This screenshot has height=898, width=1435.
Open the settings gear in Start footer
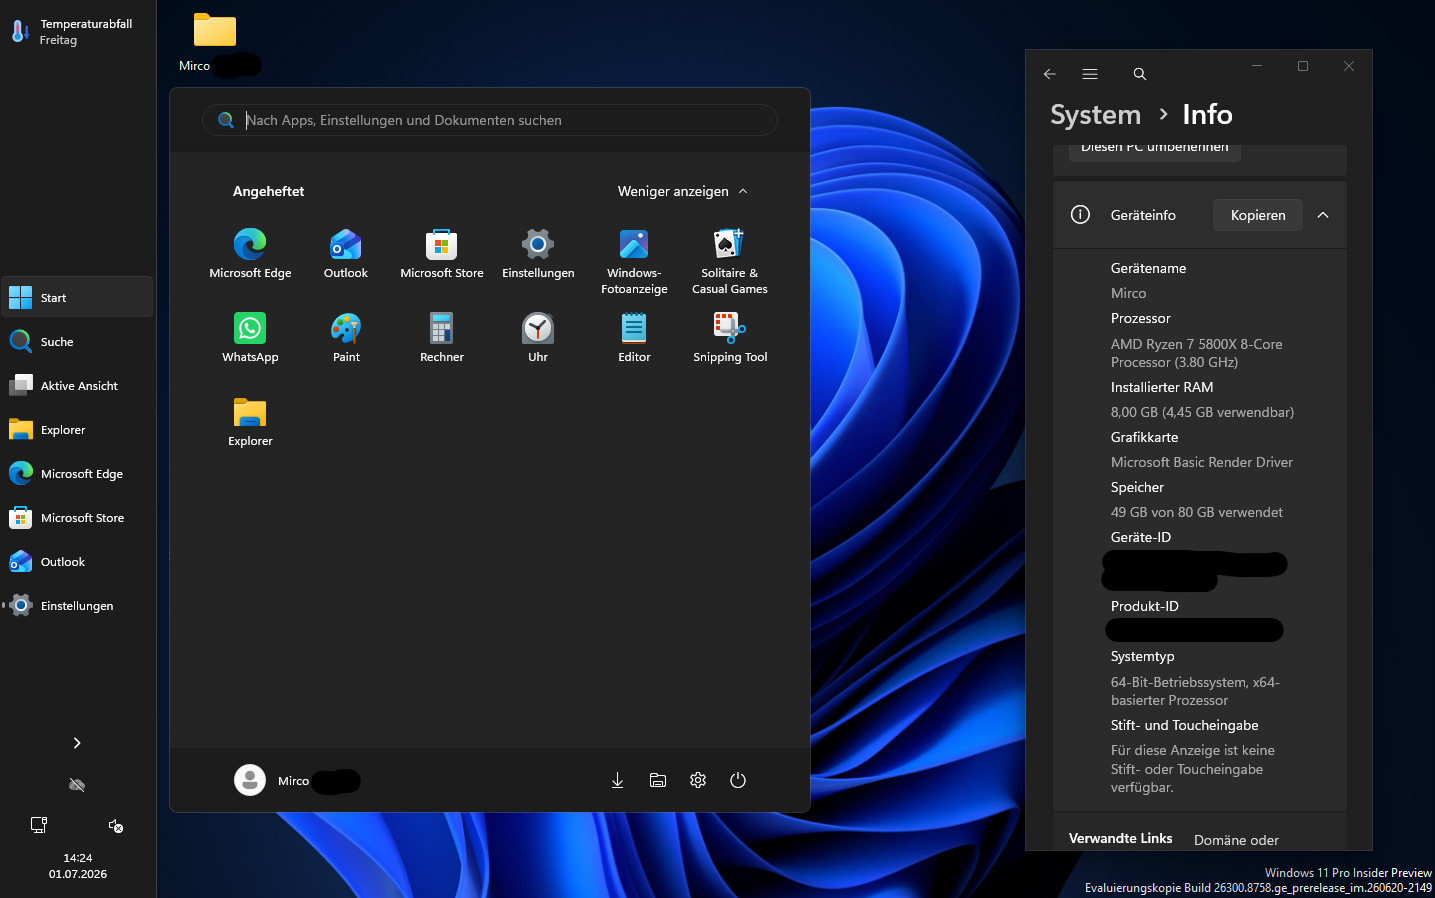[698, 780]
